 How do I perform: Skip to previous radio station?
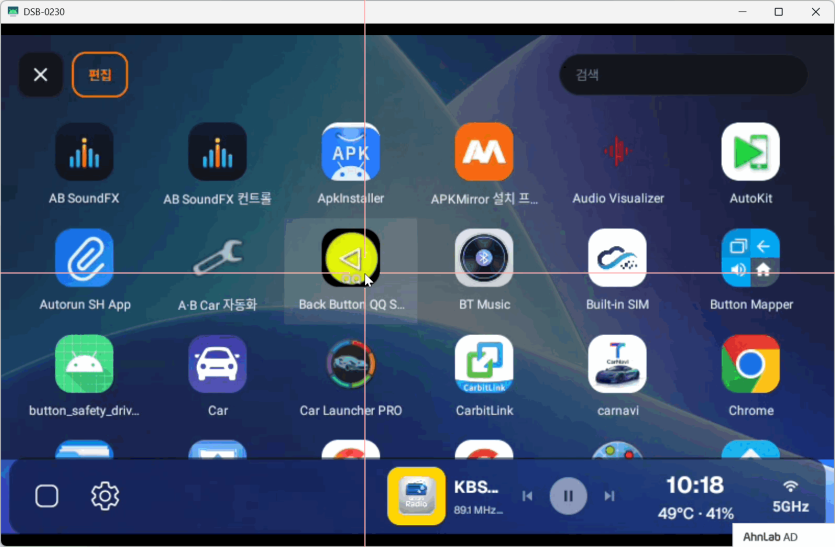[527, 496]
